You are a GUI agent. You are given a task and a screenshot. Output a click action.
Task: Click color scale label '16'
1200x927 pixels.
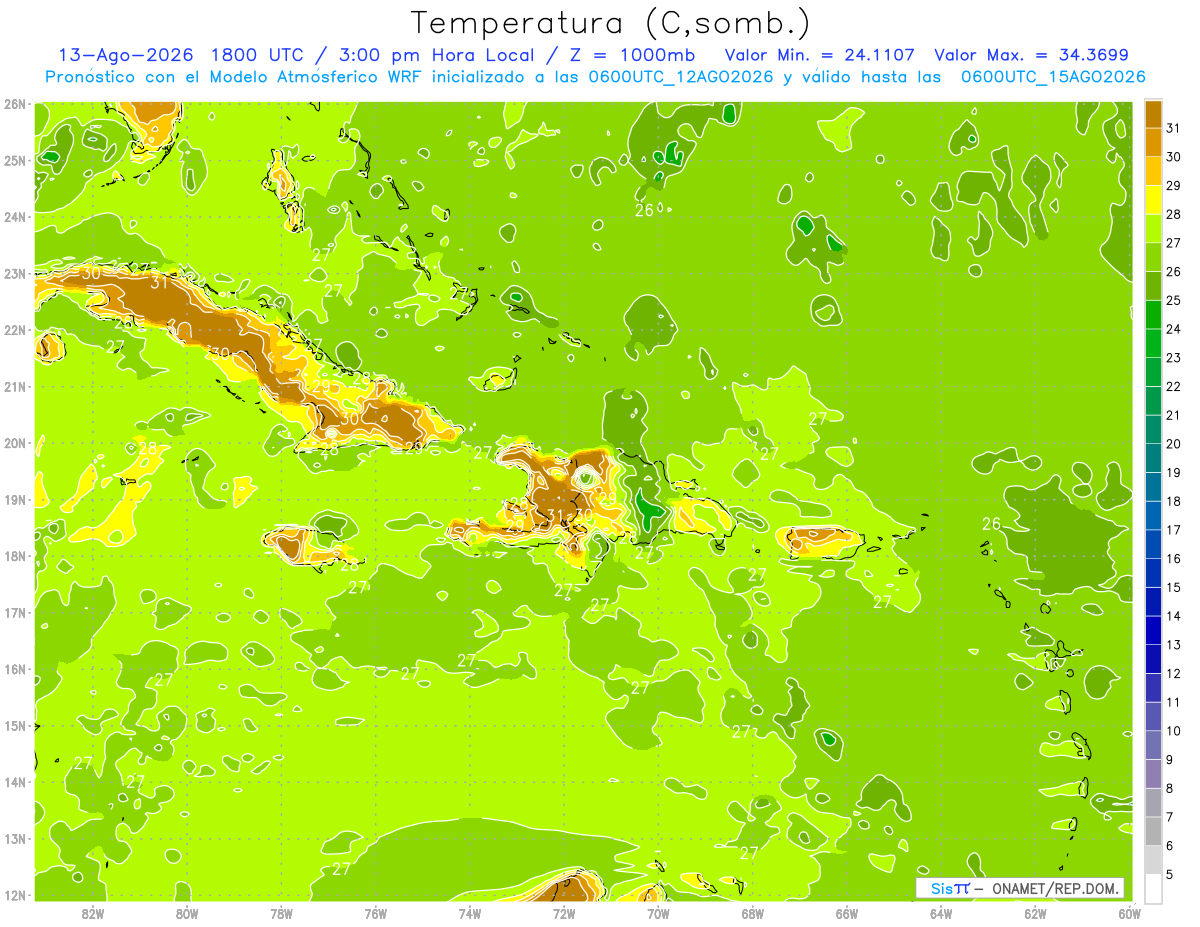[x=1174, y=559]
